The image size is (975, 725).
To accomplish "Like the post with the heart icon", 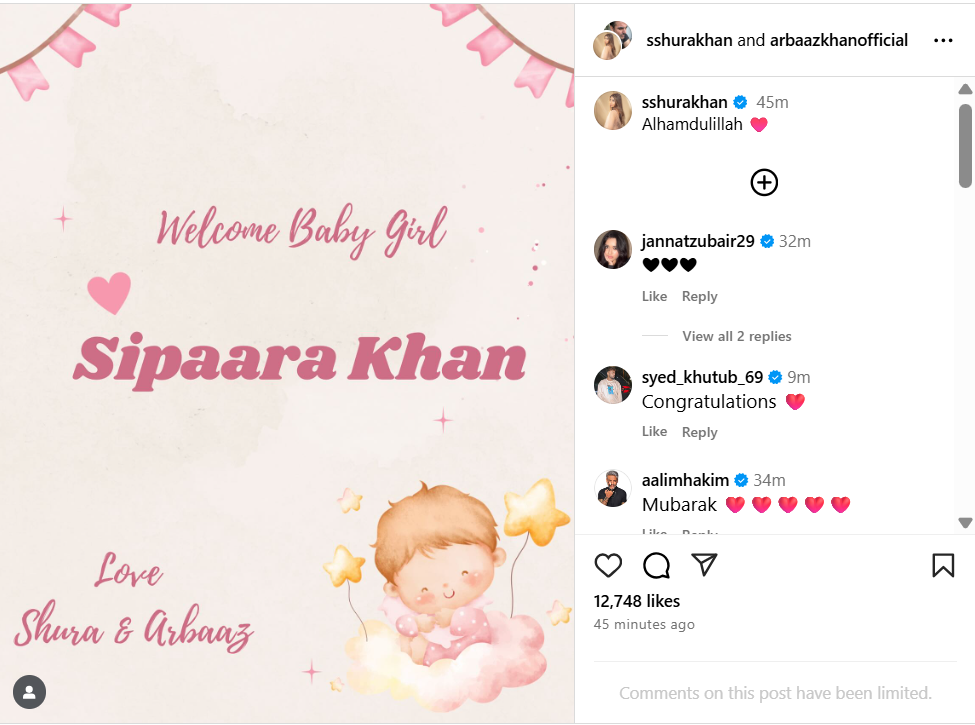I will point(608,565).
